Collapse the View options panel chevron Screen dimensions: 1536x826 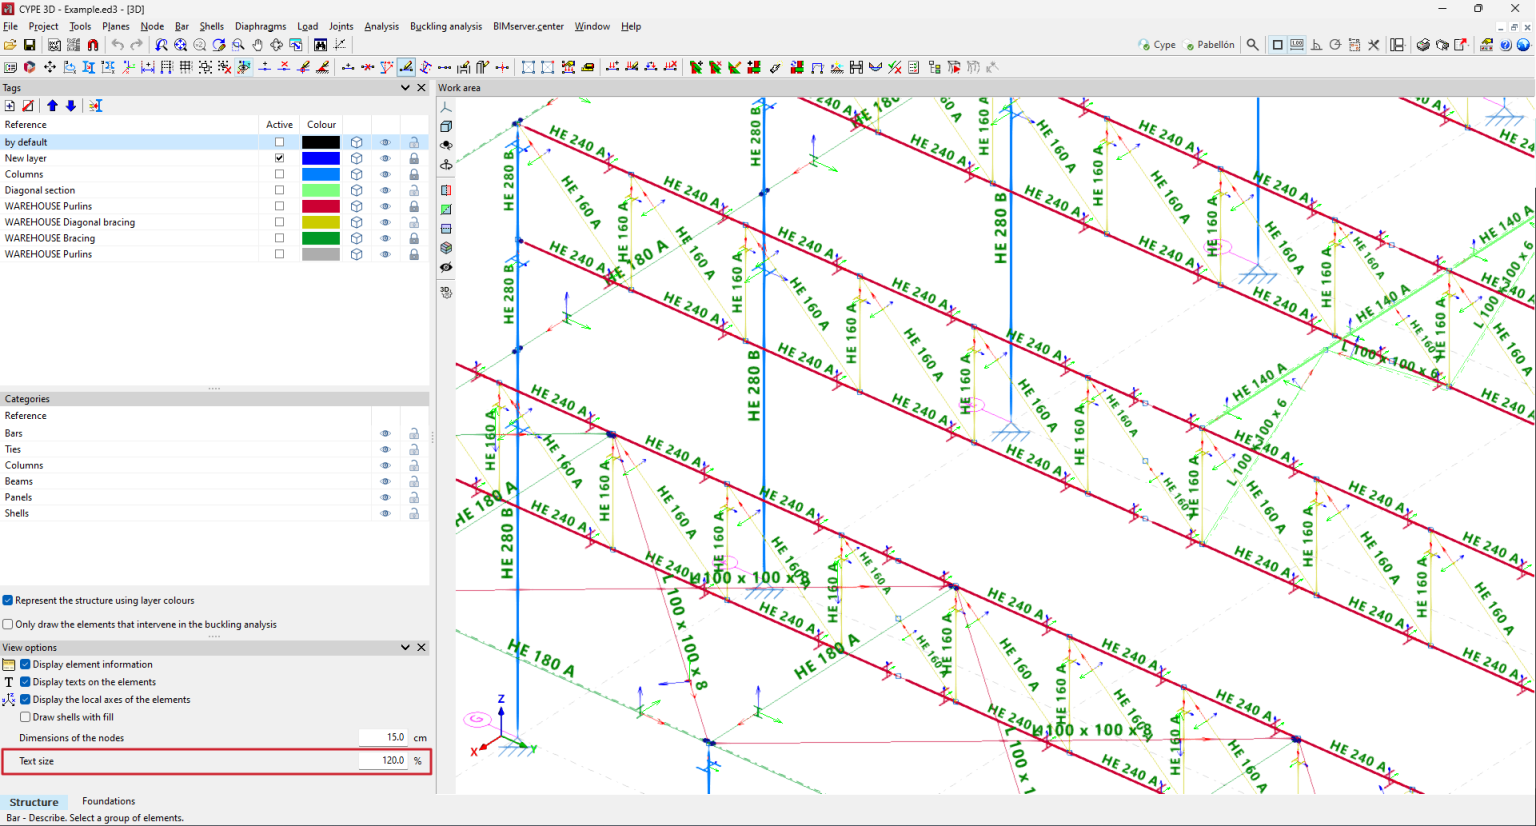(x=405, y=648)
